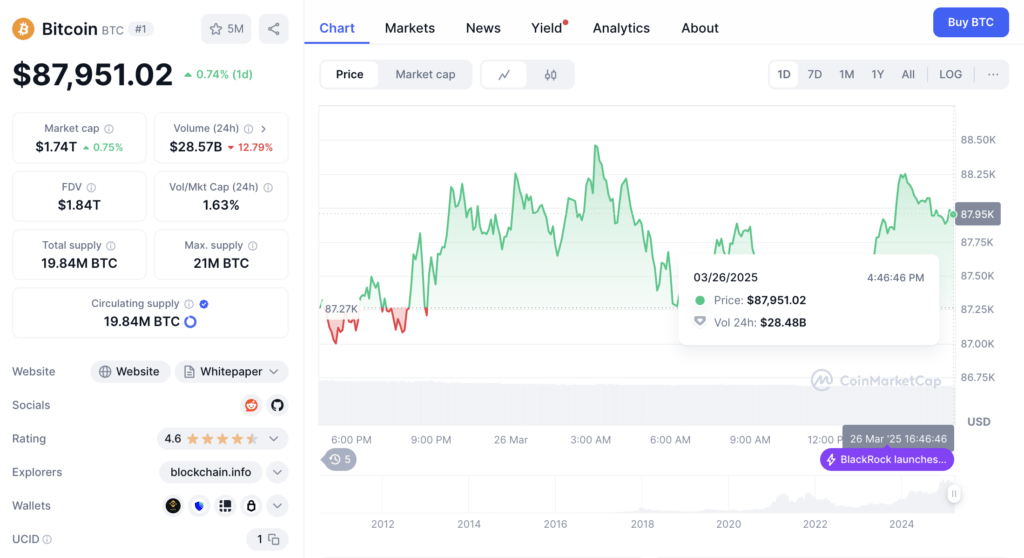Select the first wallet icon (gold coin)
1024x558 pixels.
(173, 506)
